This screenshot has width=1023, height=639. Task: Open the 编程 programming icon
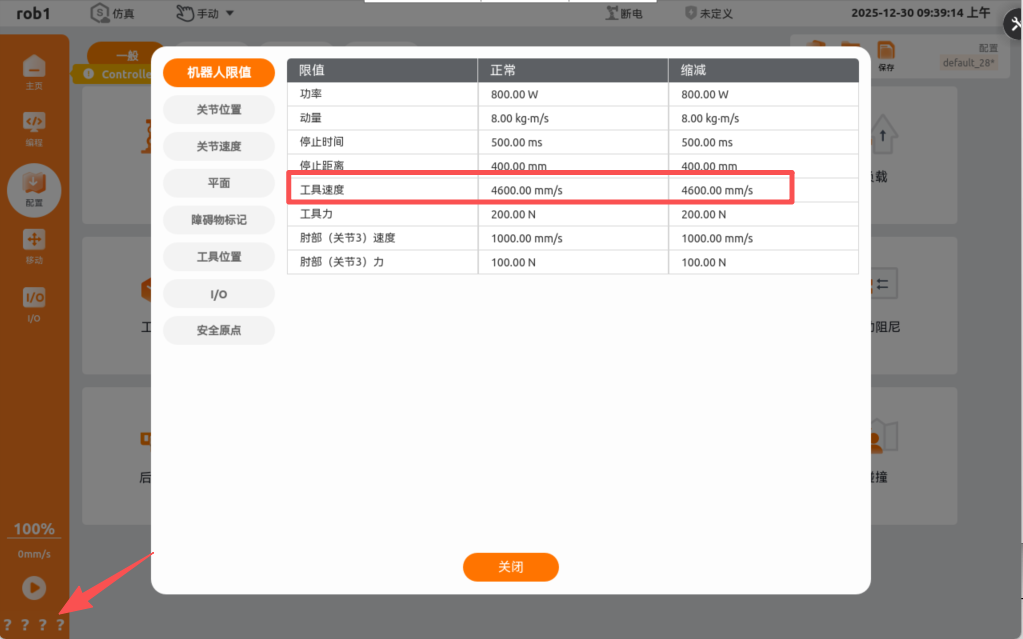34,127
